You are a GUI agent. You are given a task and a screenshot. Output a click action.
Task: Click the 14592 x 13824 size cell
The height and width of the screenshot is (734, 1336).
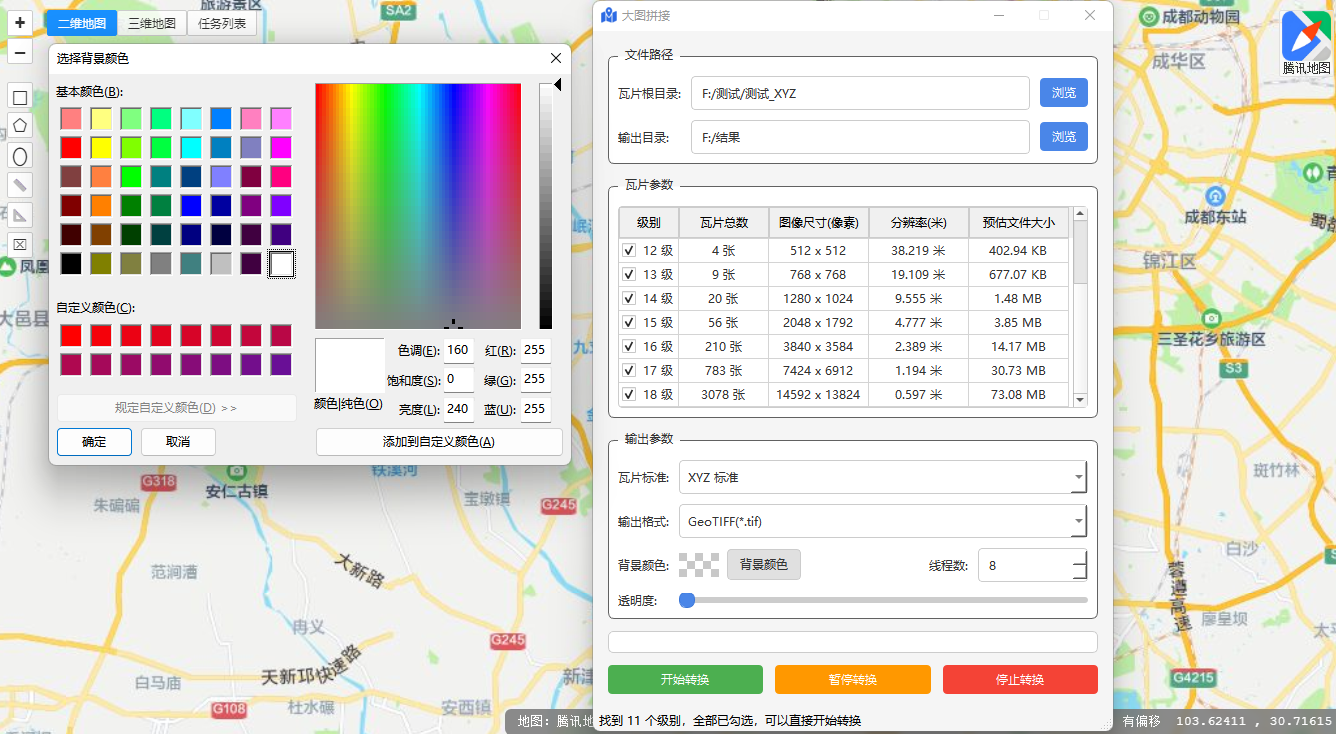coord(819,394)
